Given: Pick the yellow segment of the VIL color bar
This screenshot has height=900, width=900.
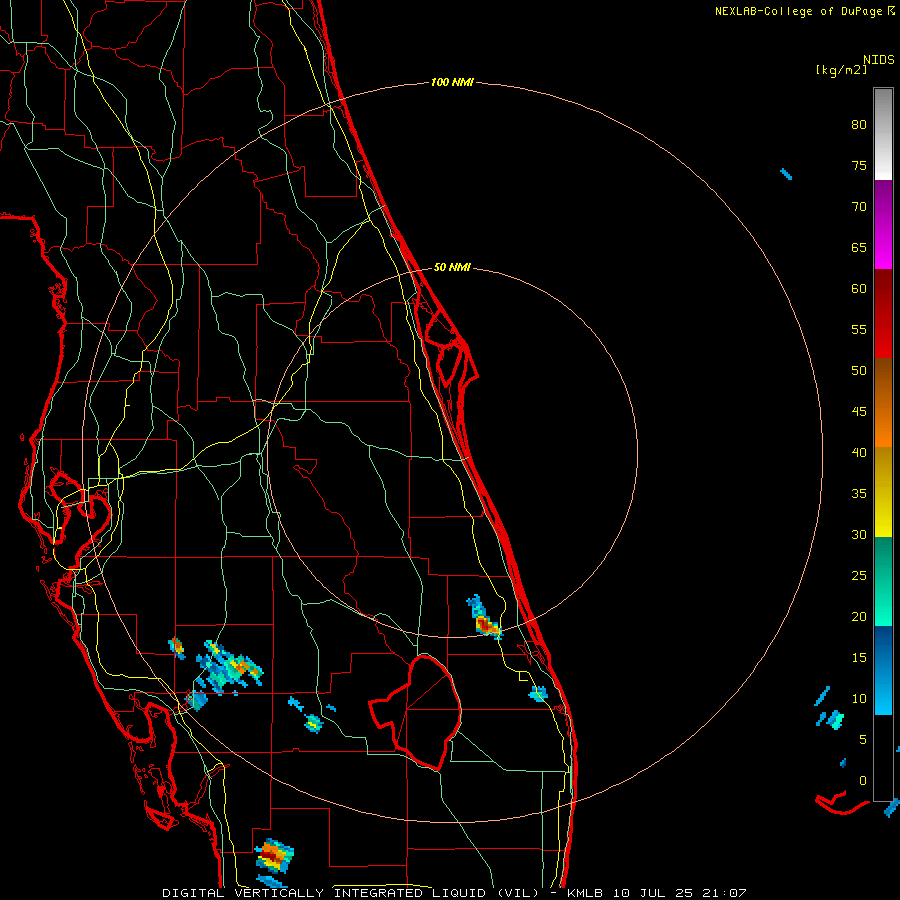Looking at the screenshot, I should coord(883,492).
